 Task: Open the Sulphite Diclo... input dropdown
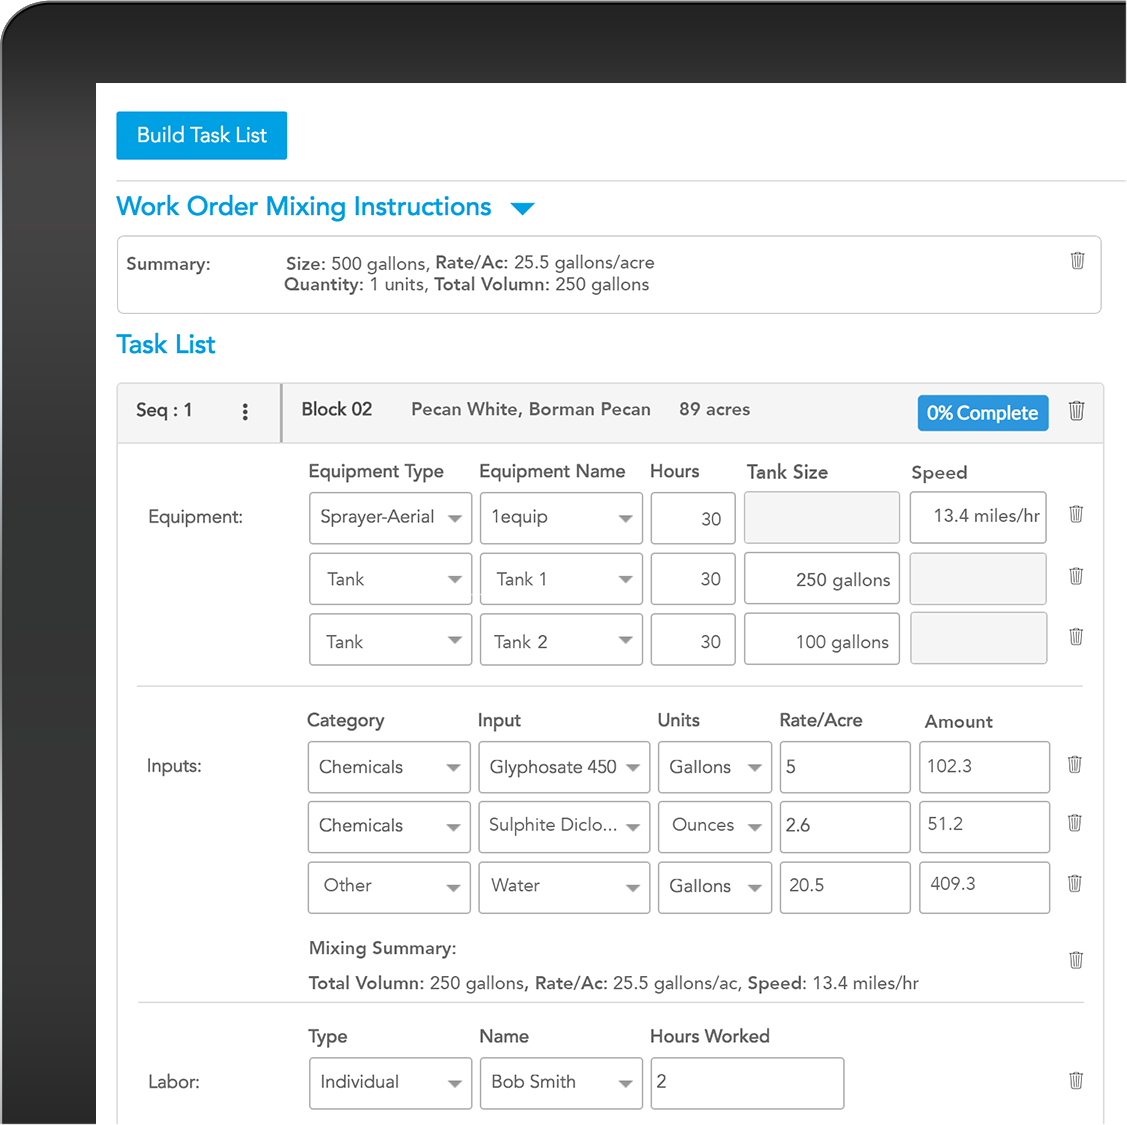(x=564, y=827)
